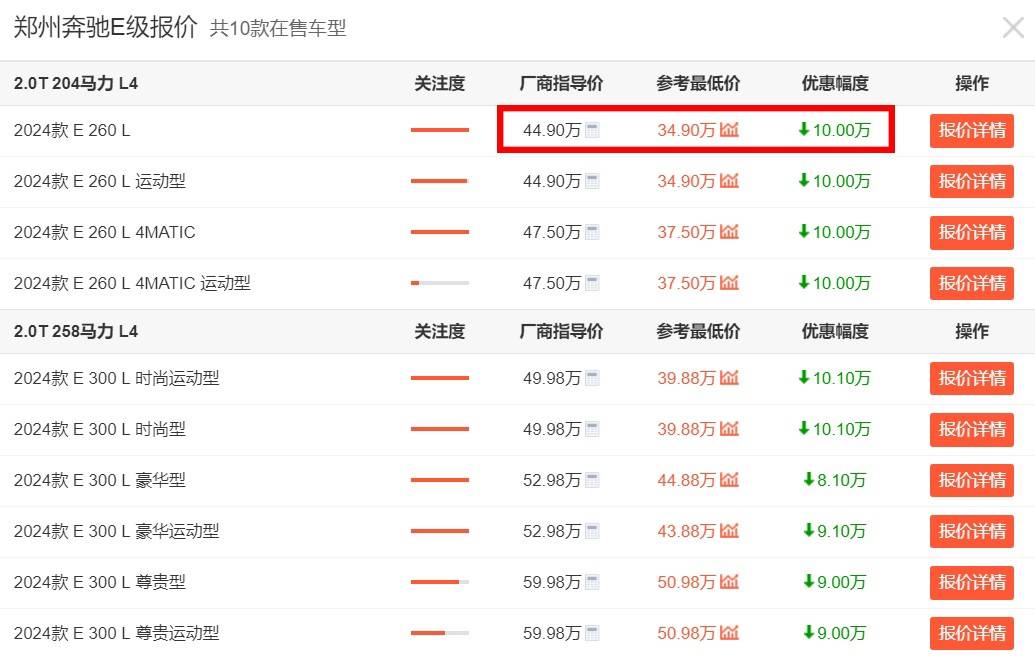Screen dimensions: 1035x657
Task: Click calculator icon in E 260 L row
Action: [x=592, y=130]
